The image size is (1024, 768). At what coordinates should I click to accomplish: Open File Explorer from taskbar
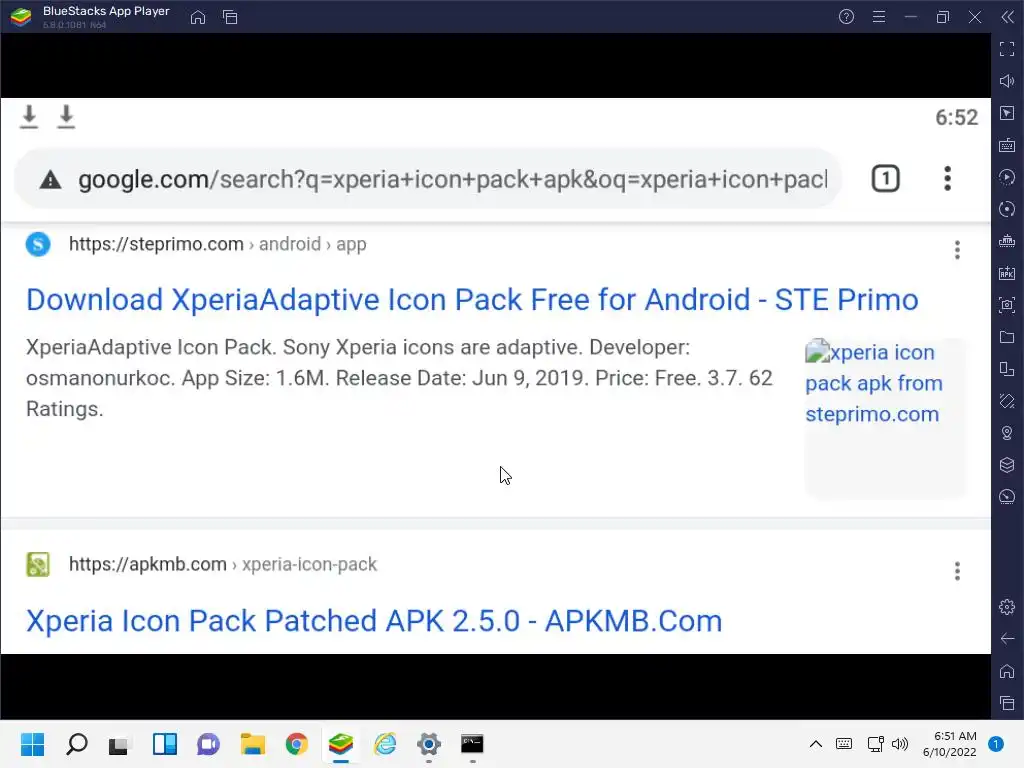253,744
